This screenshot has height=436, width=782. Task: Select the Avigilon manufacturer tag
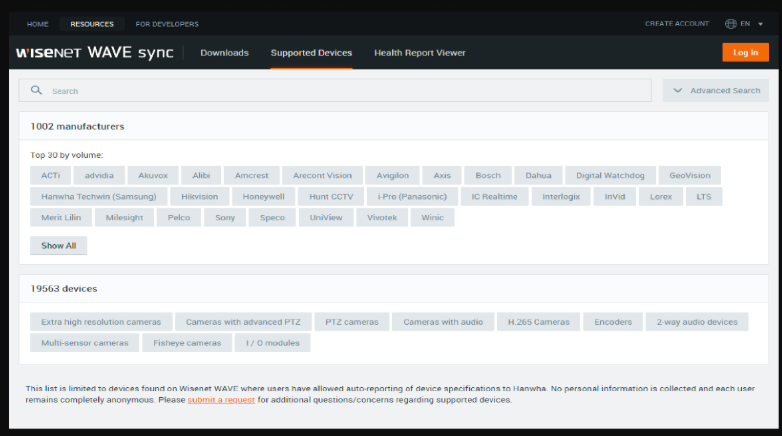[392, 176]
